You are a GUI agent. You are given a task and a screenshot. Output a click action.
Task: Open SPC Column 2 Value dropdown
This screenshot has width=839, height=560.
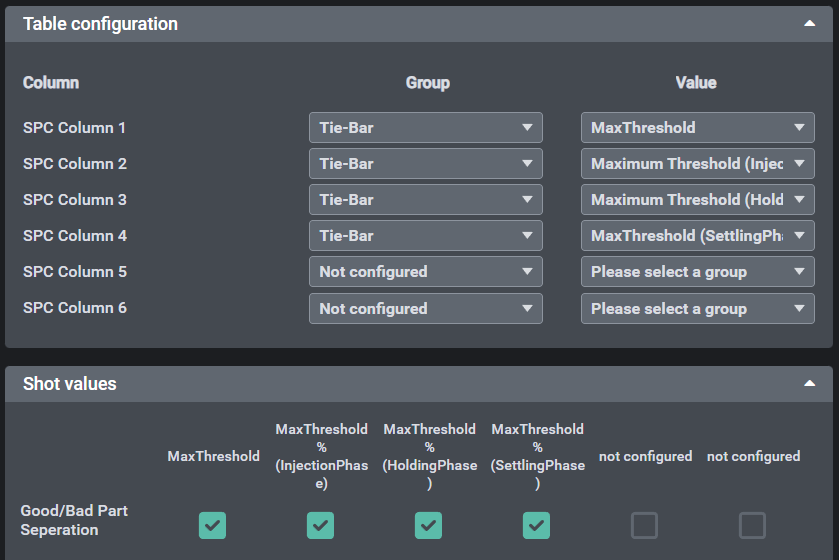[x=697, y=164]
